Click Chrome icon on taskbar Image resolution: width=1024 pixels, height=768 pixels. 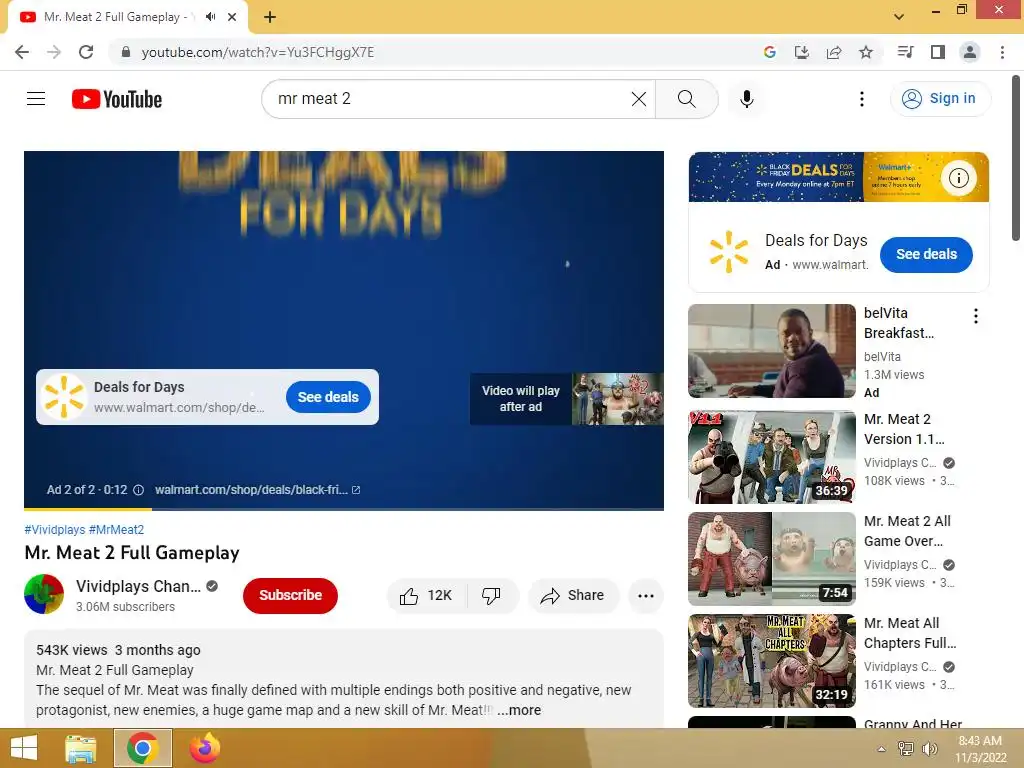(143, 748)
